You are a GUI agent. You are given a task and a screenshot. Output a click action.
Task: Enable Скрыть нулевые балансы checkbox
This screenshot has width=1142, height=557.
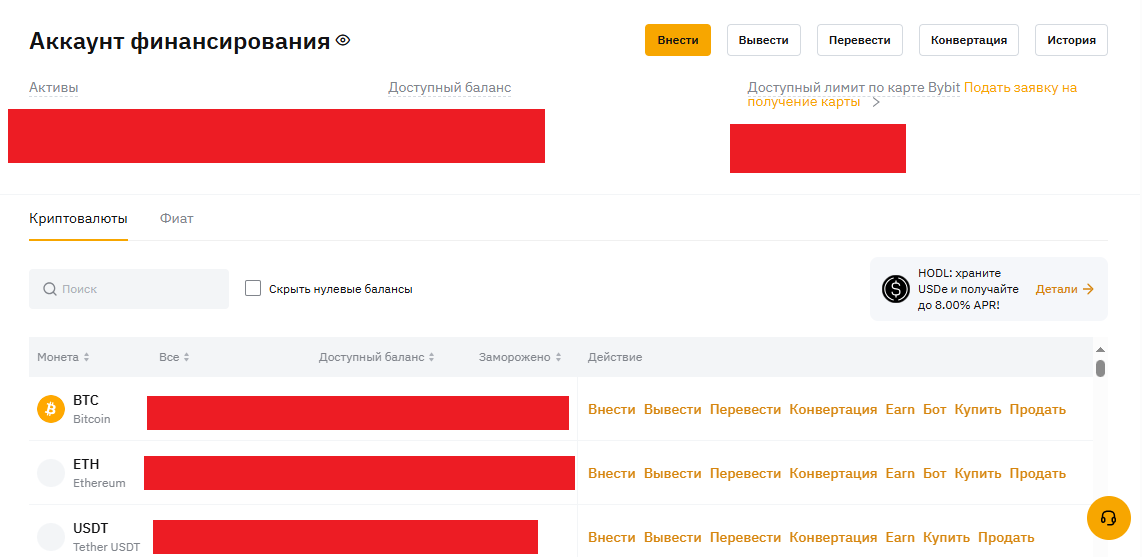tap(253, 288)
